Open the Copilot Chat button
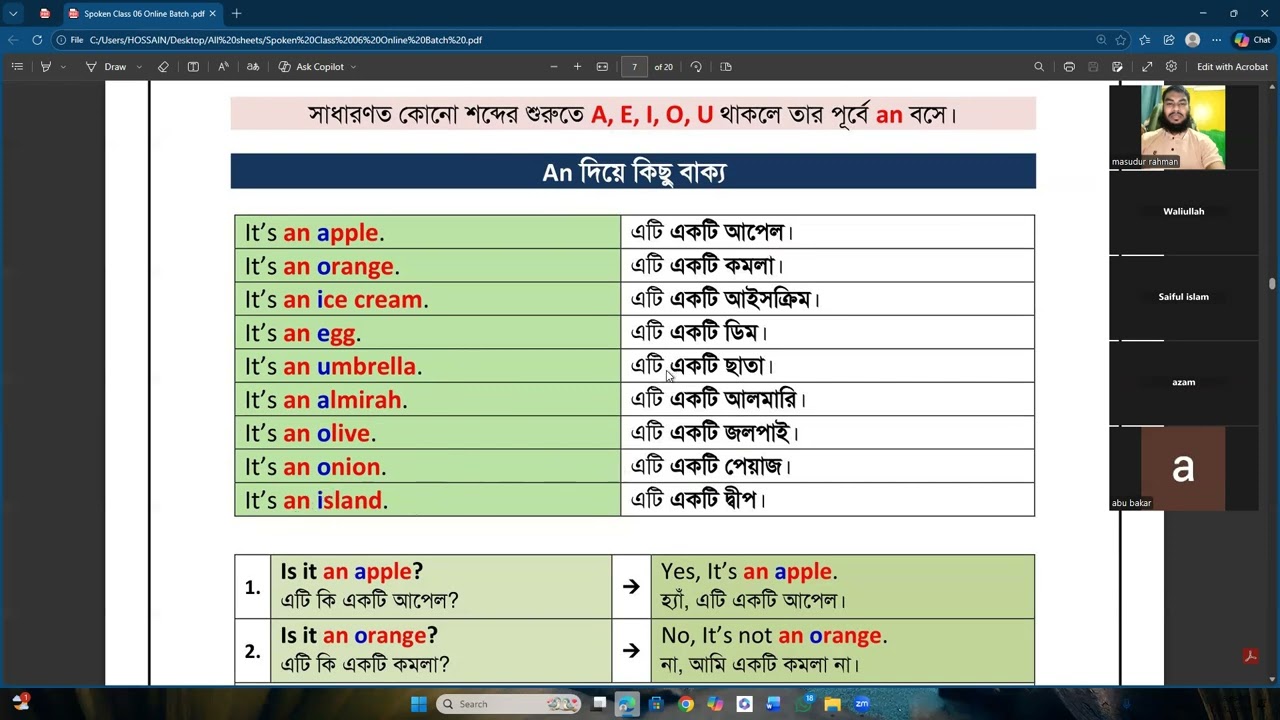The width and height of the screenshot is (1280, 720). tap(1252, 40)
